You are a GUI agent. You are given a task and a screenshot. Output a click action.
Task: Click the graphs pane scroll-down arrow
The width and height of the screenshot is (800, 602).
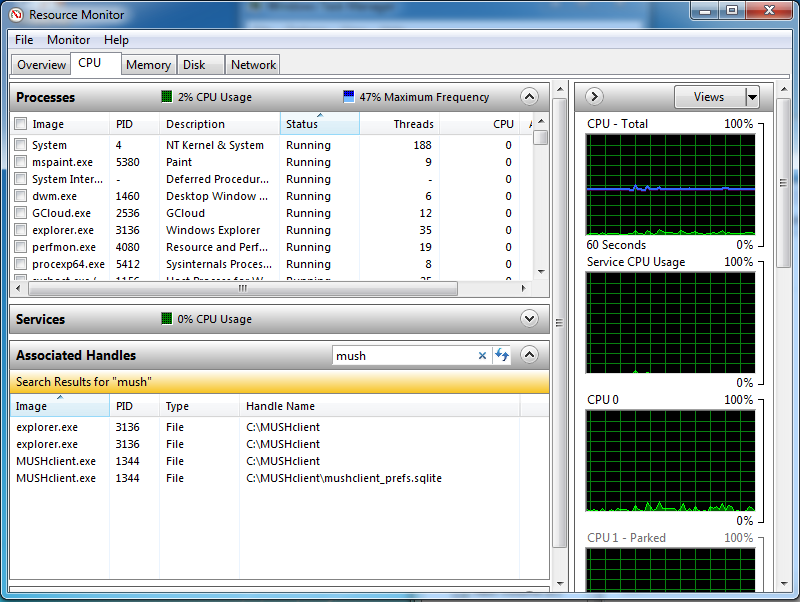784,584
